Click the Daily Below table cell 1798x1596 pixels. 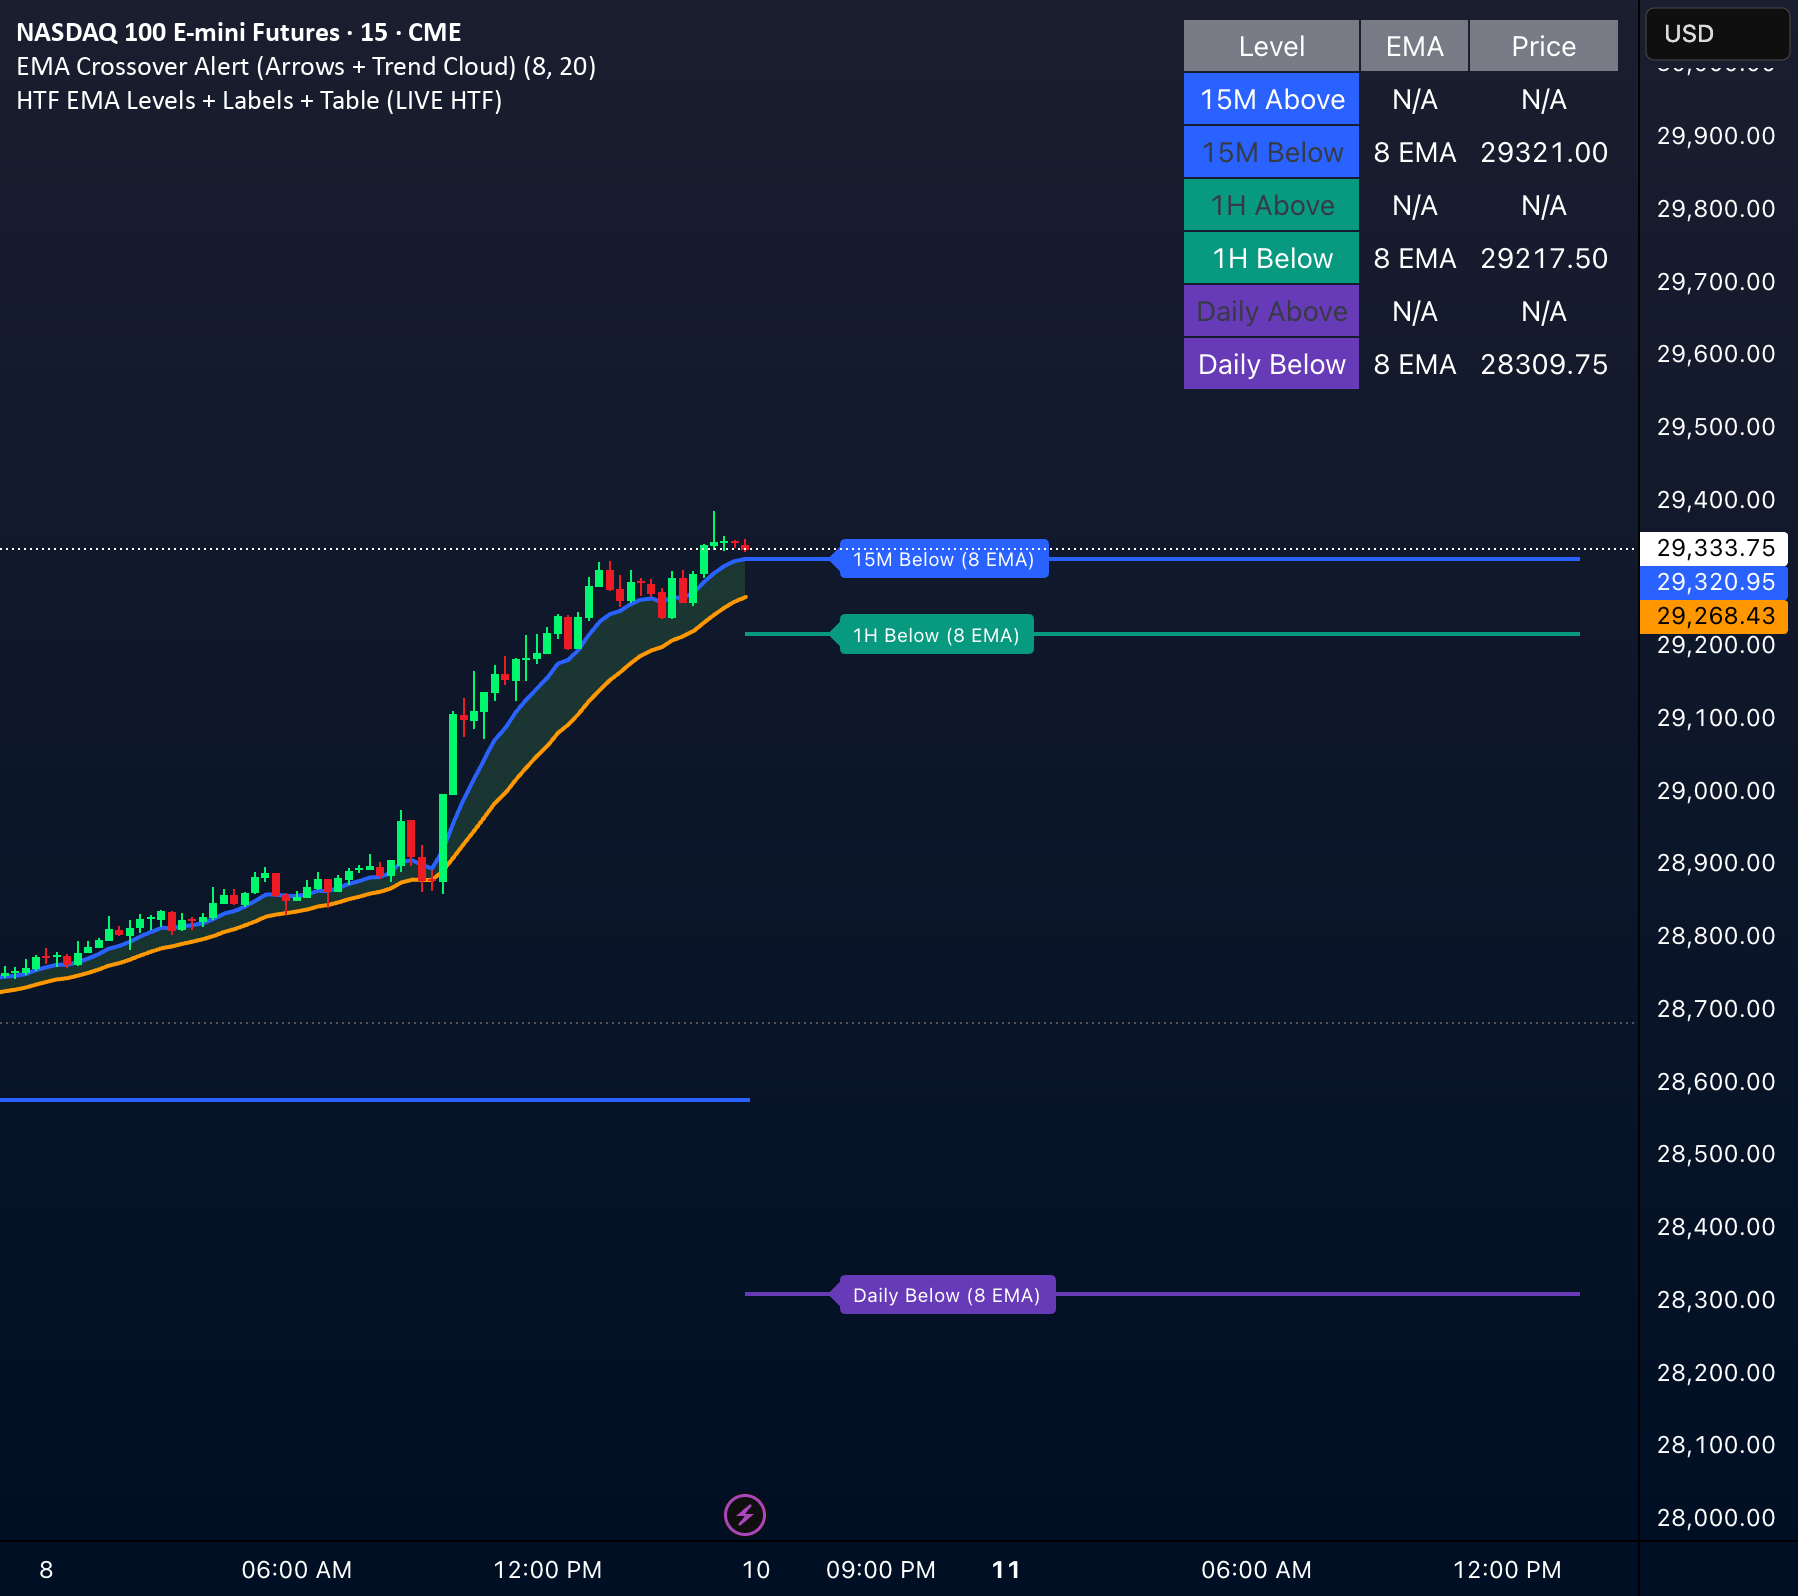[1272, 364]
